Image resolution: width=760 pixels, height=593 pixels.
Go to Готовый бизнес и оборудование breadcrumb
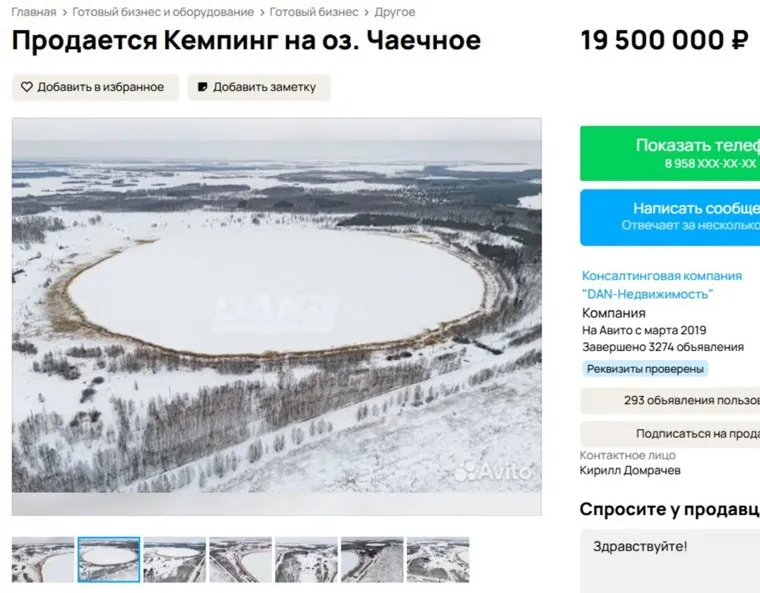(163, 12)
